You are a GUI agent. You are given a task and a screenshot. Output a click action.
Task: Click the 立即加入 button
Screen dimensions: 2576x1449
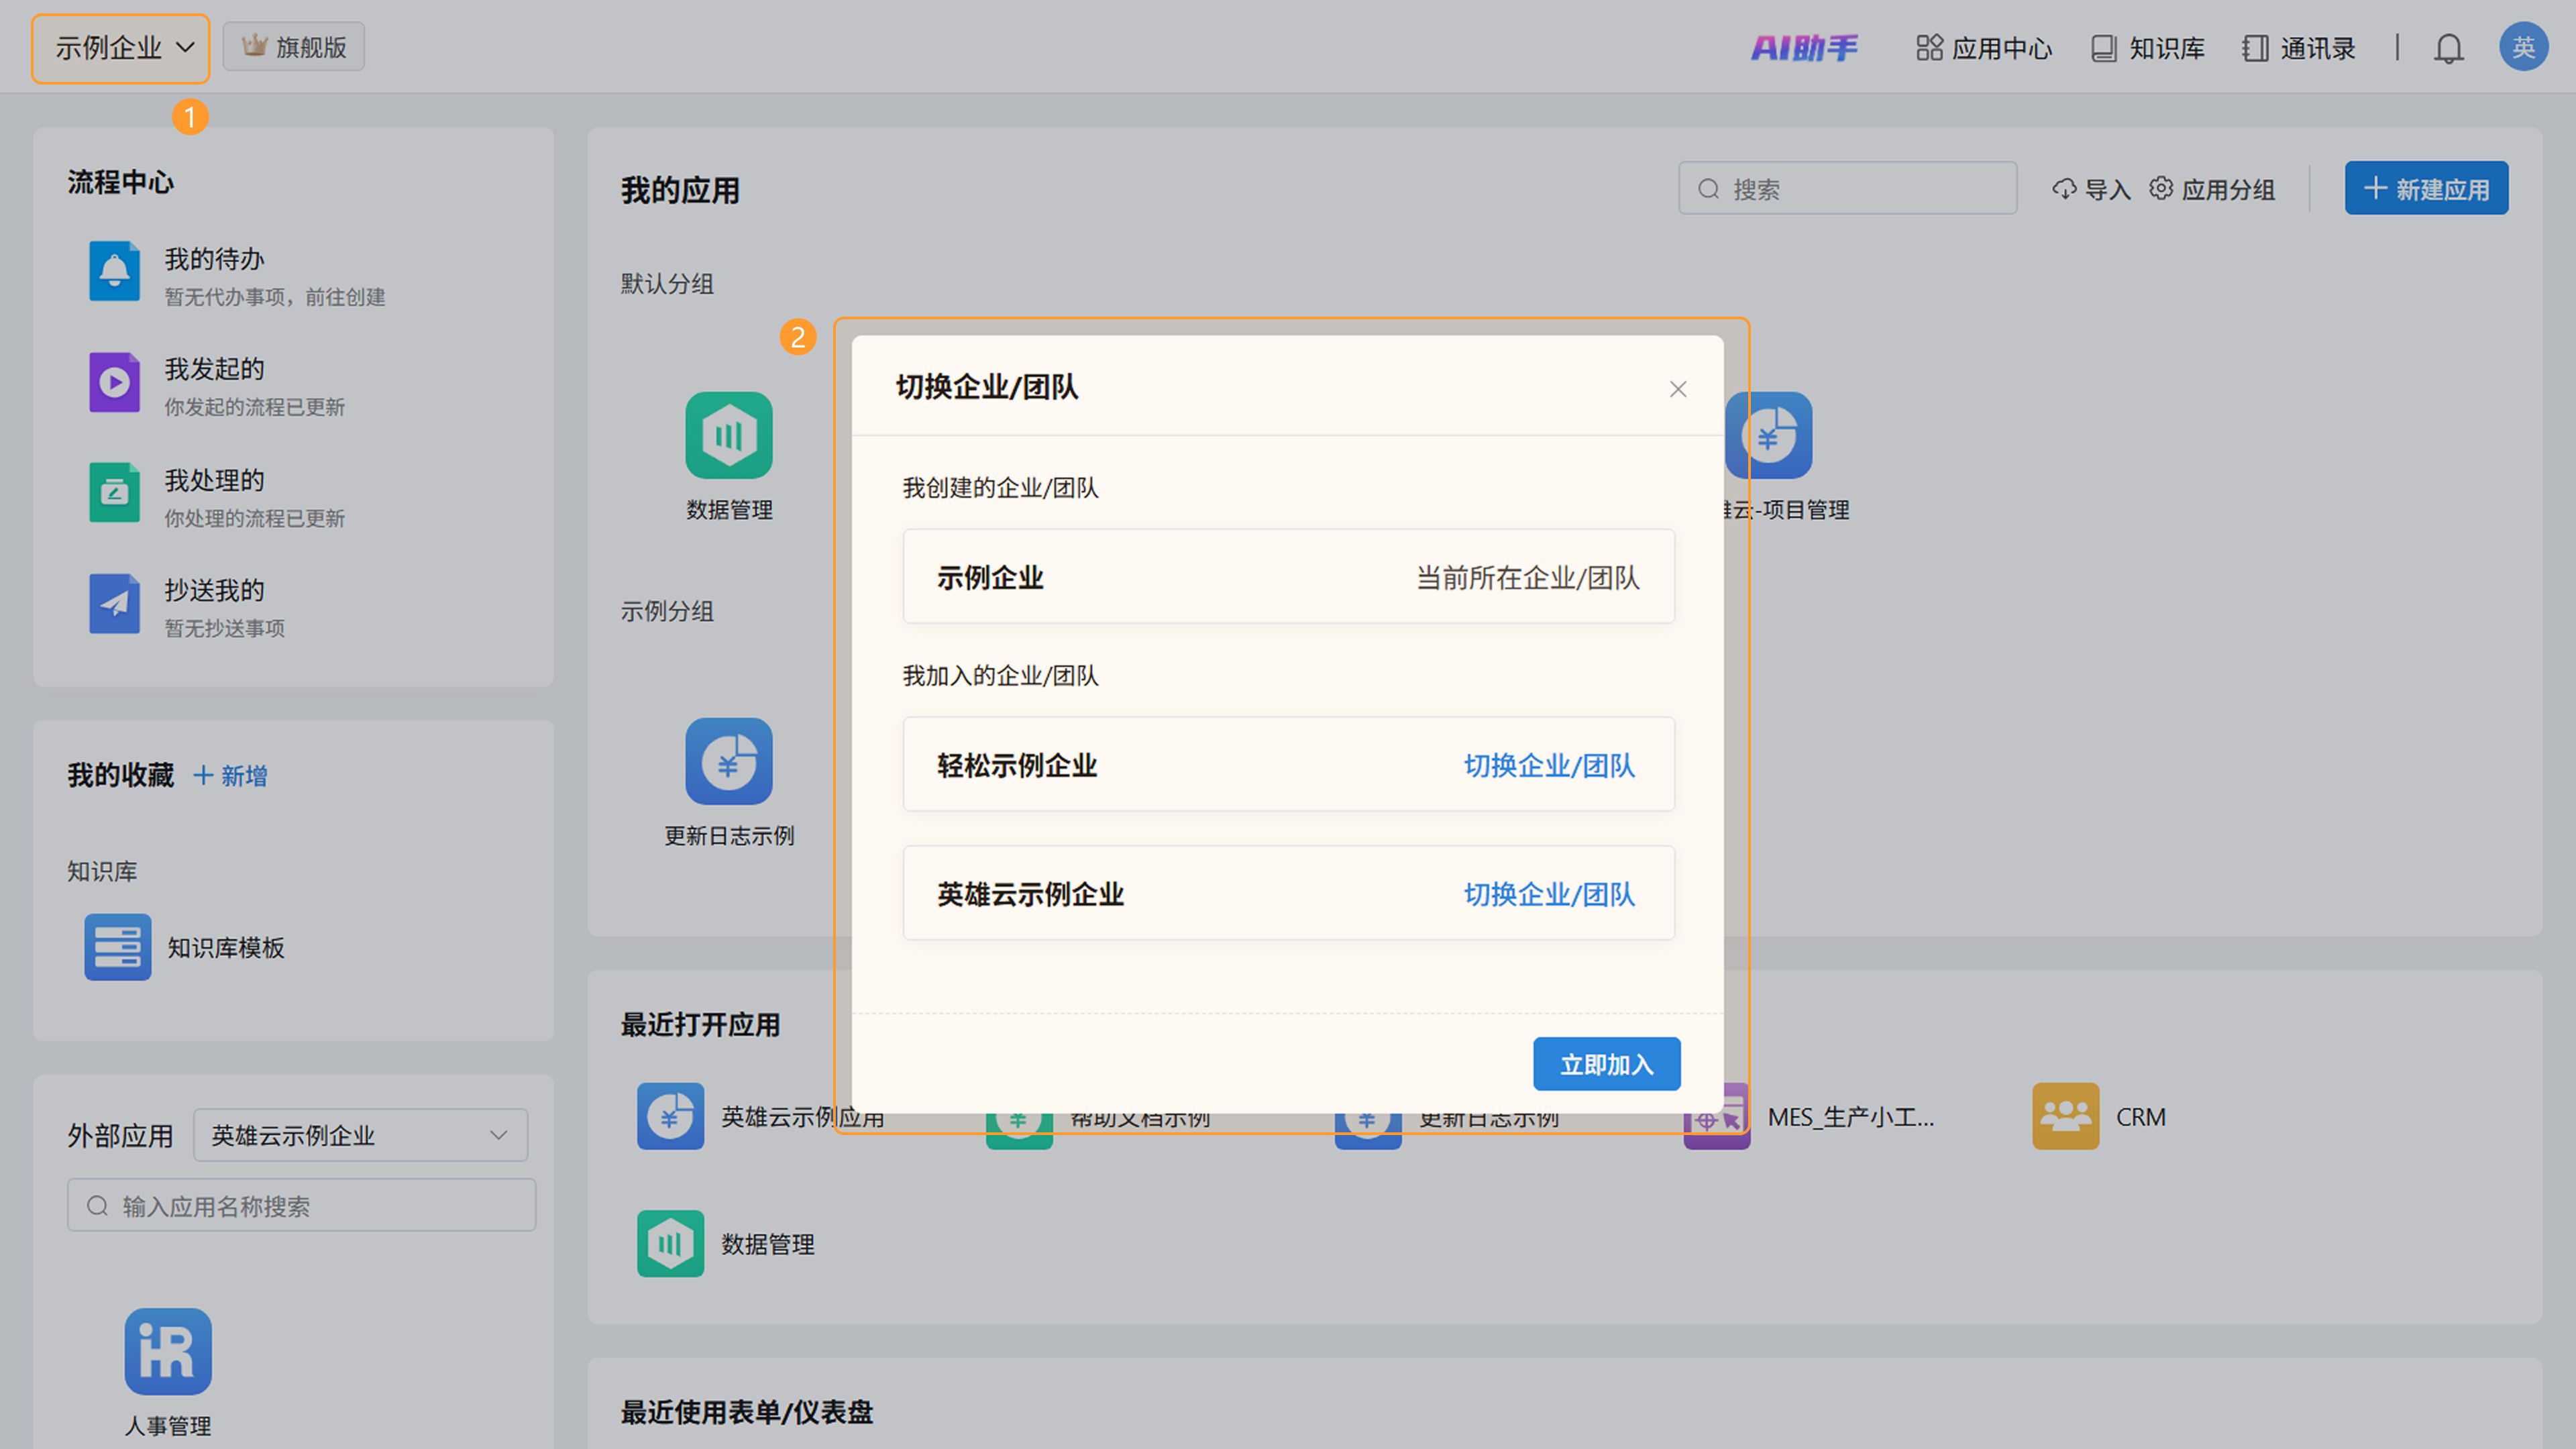[1606, 1064]
